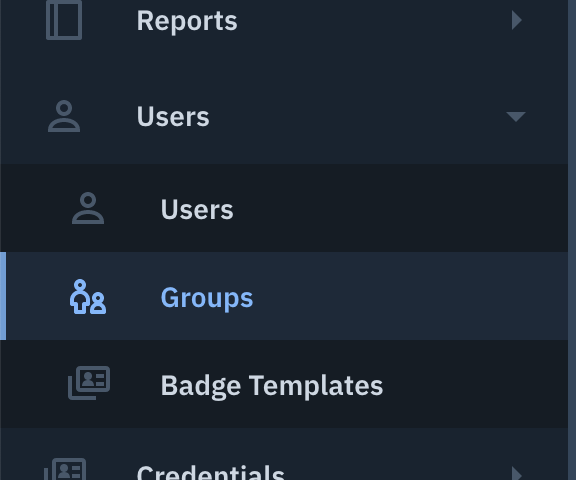Image resolution: width=576 pixels, height=480 pixels.
Task: Click the person icon beside the Users parent section
Action: [x=64, y=116]
